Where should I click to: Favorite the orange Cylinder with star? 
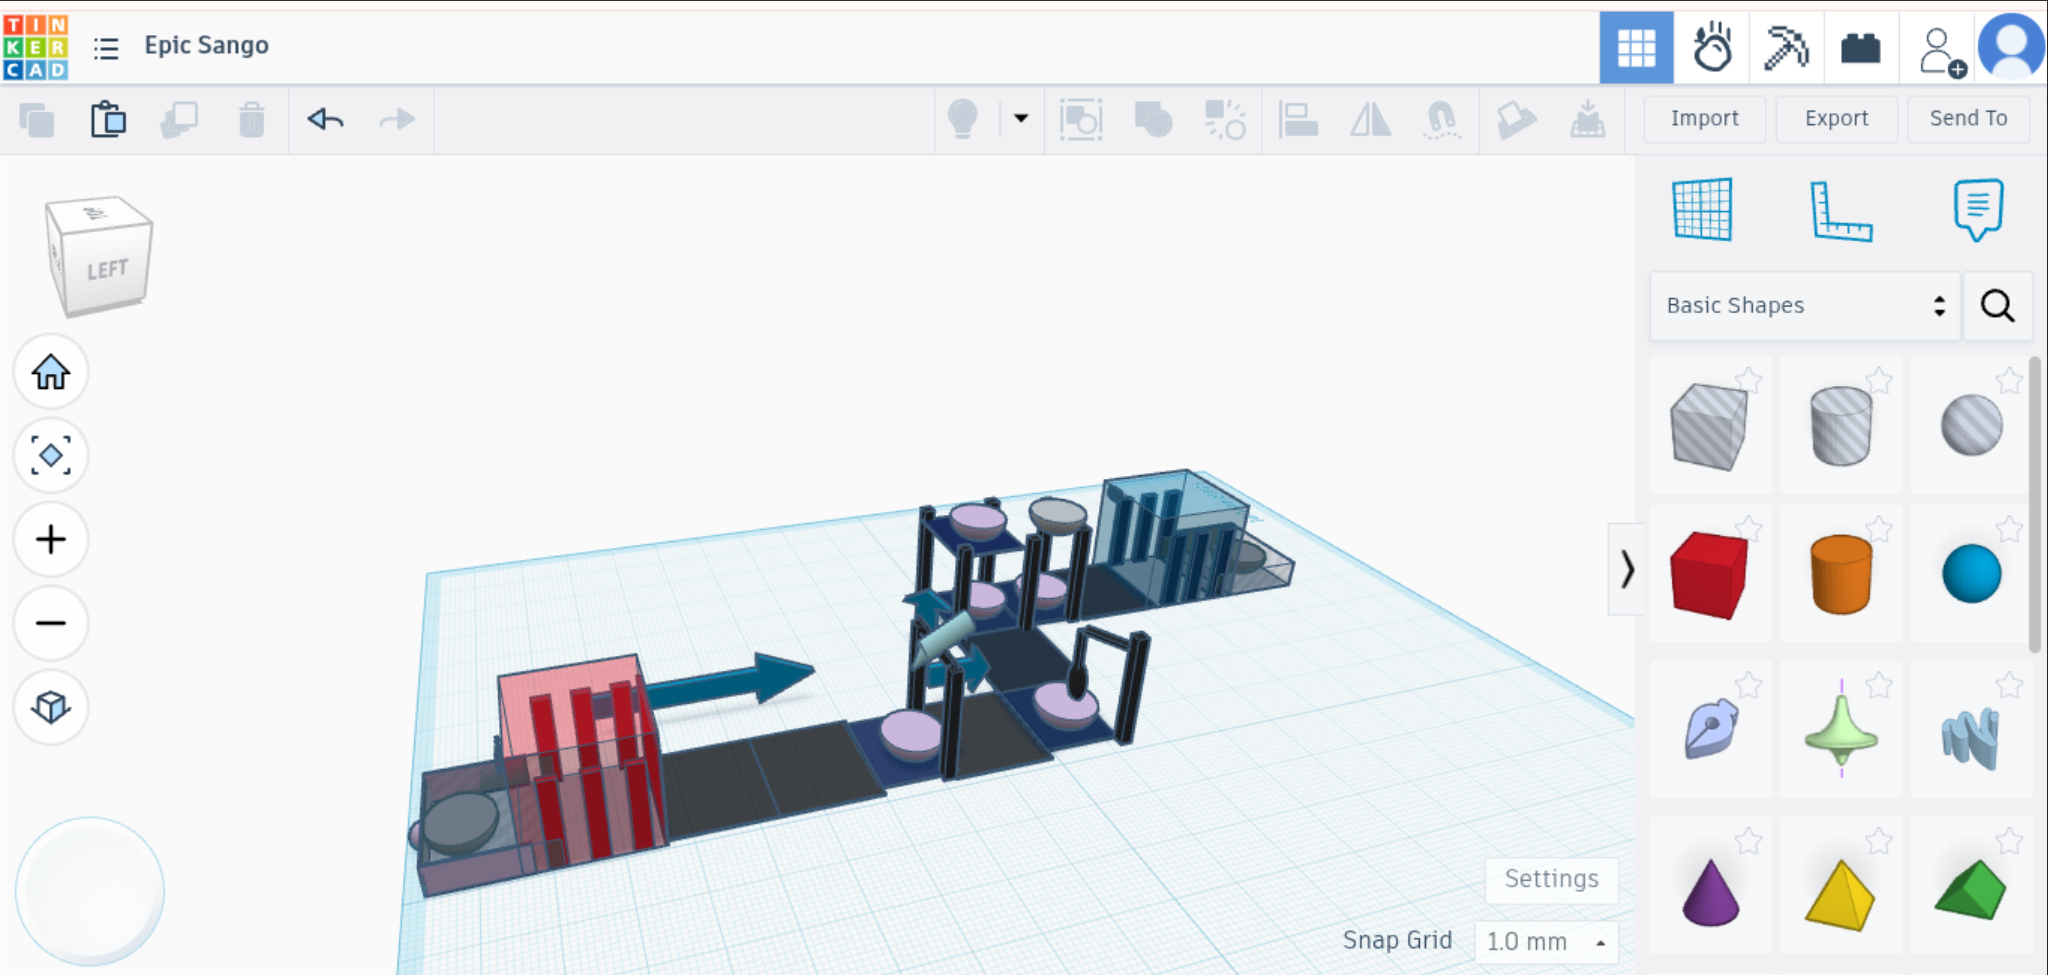(1879, 528)
